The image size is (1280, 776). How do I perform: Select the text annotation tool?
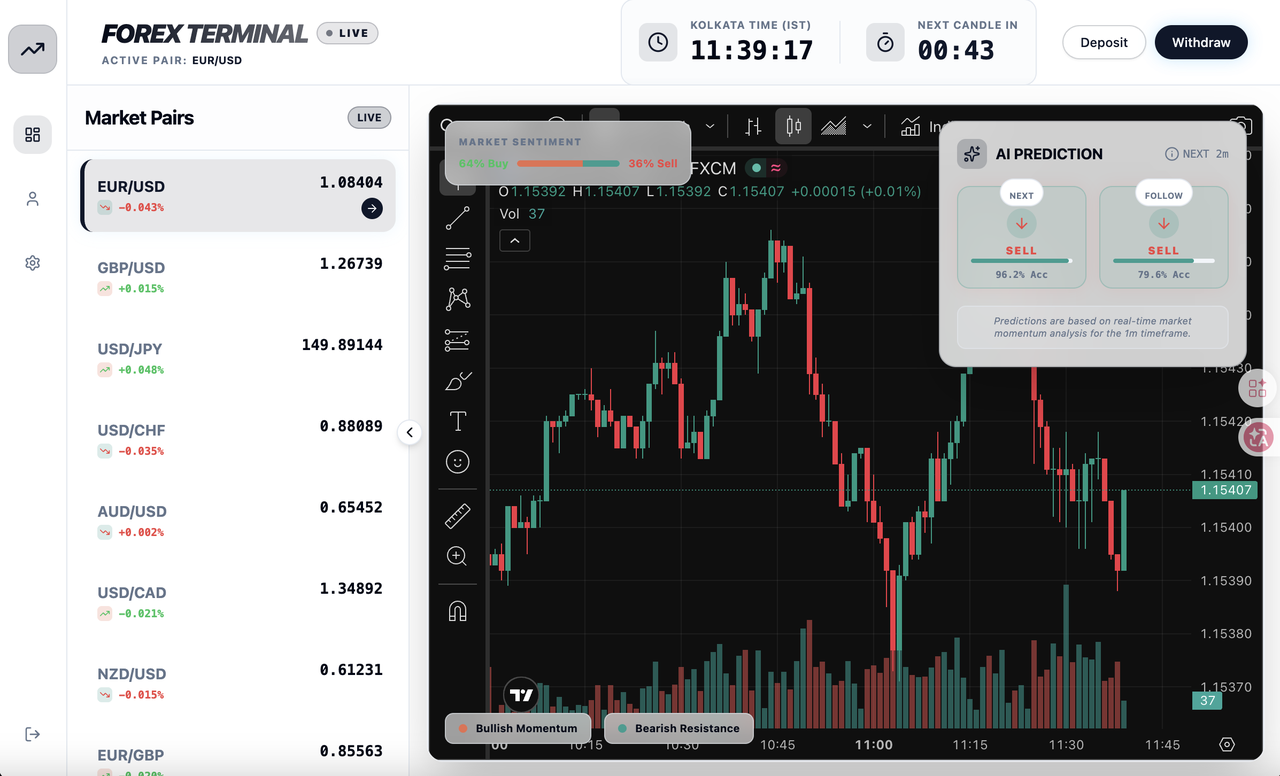tap(458, 421)
